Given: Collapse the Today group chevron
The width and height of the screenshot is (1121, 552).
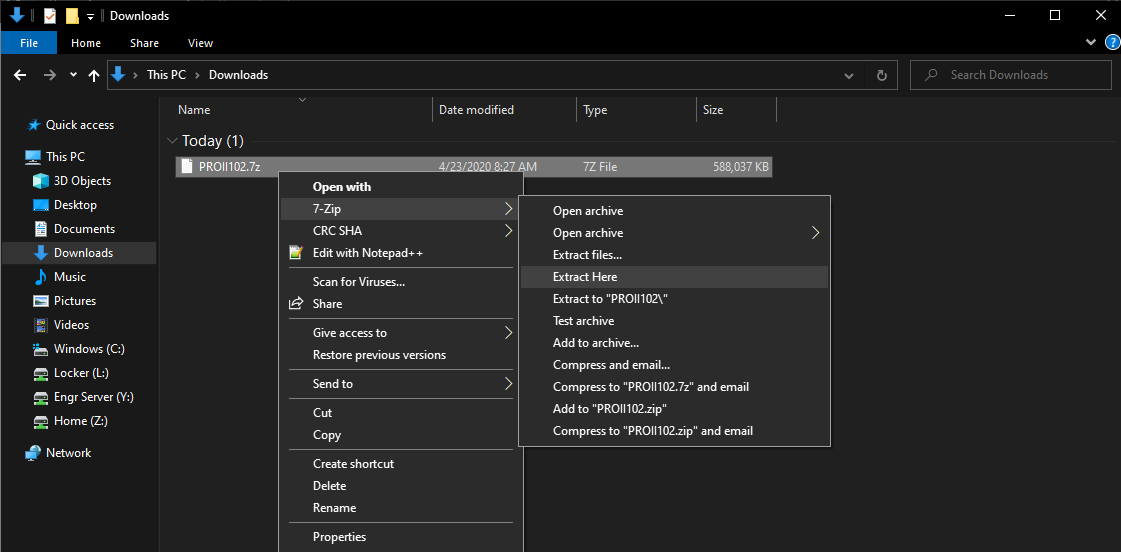Looking at the screenshot, I should pyautogui.click(x=172, y=141).
